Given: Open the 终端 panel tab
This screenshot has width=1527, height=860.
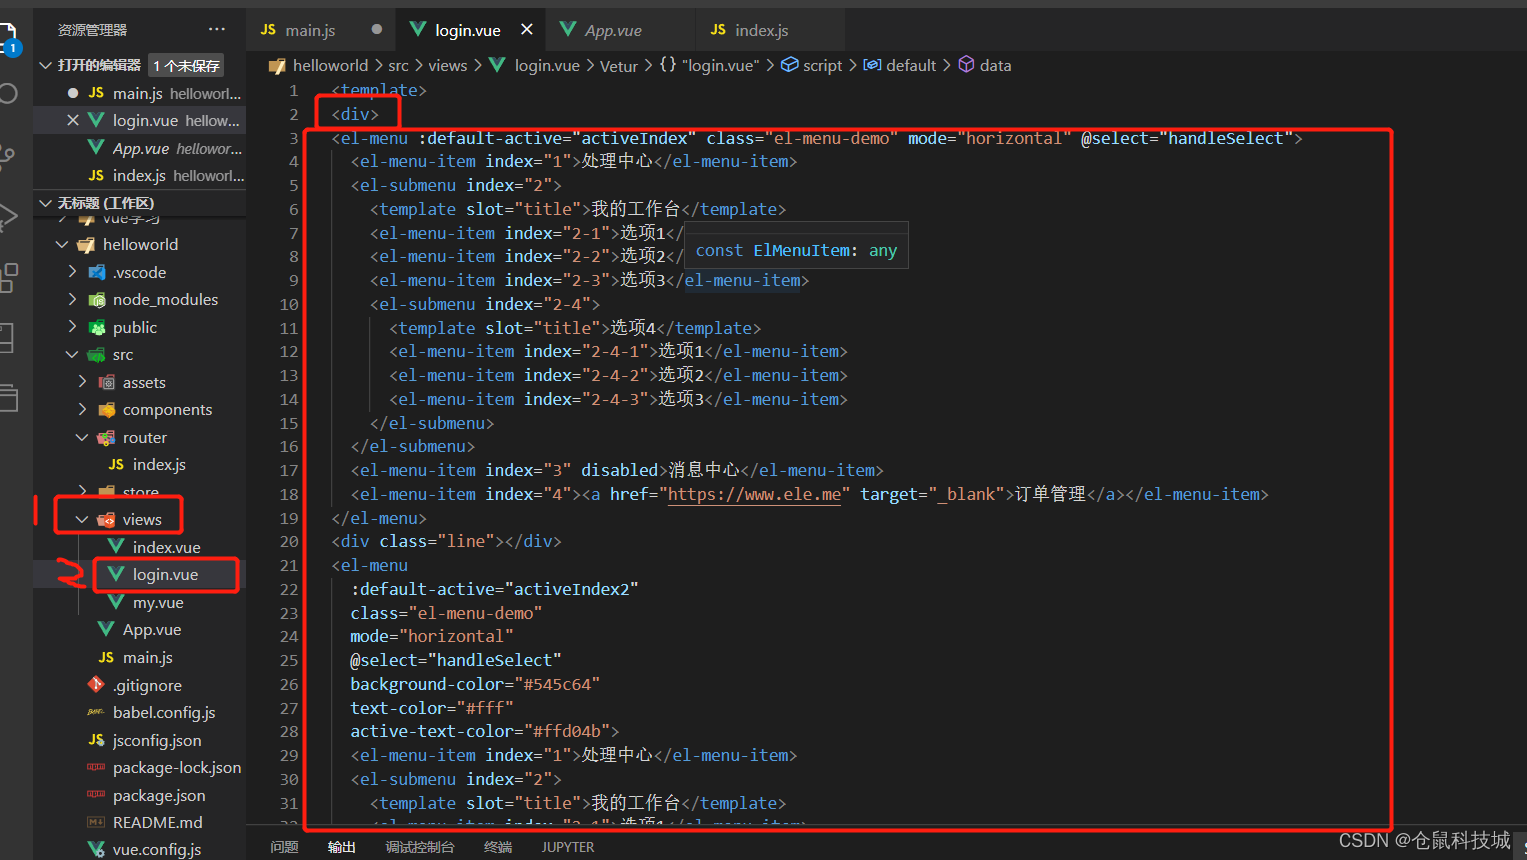Looking at the screenshot, I should click(x=498, y=847).
